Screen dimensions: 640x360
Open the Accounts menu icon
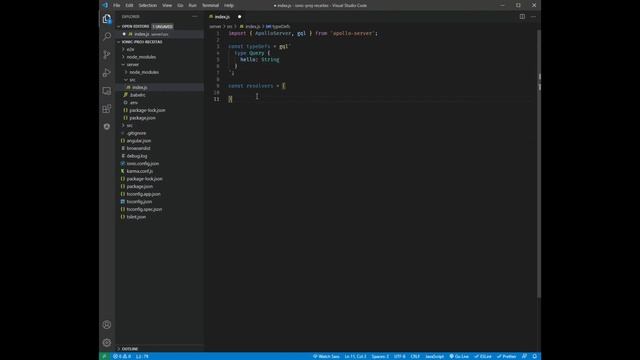(107, 325)
